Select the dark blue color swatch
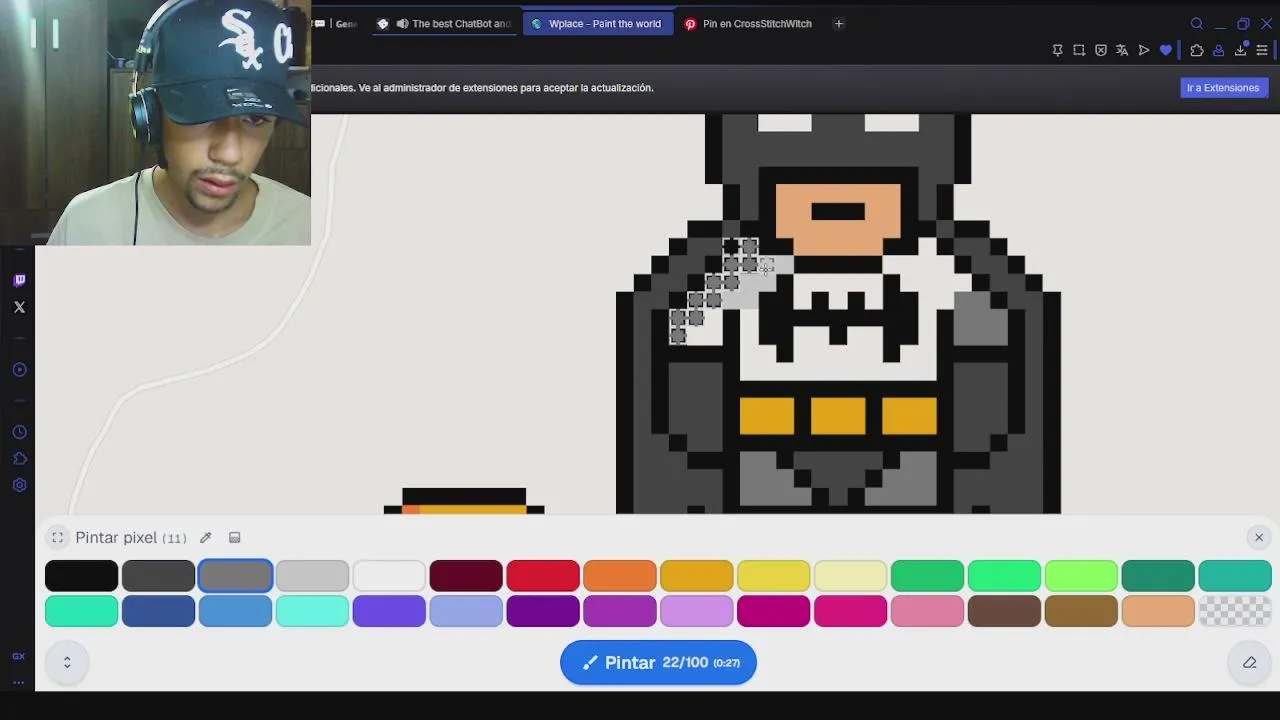1280x720 pixels. pos(158,611)
